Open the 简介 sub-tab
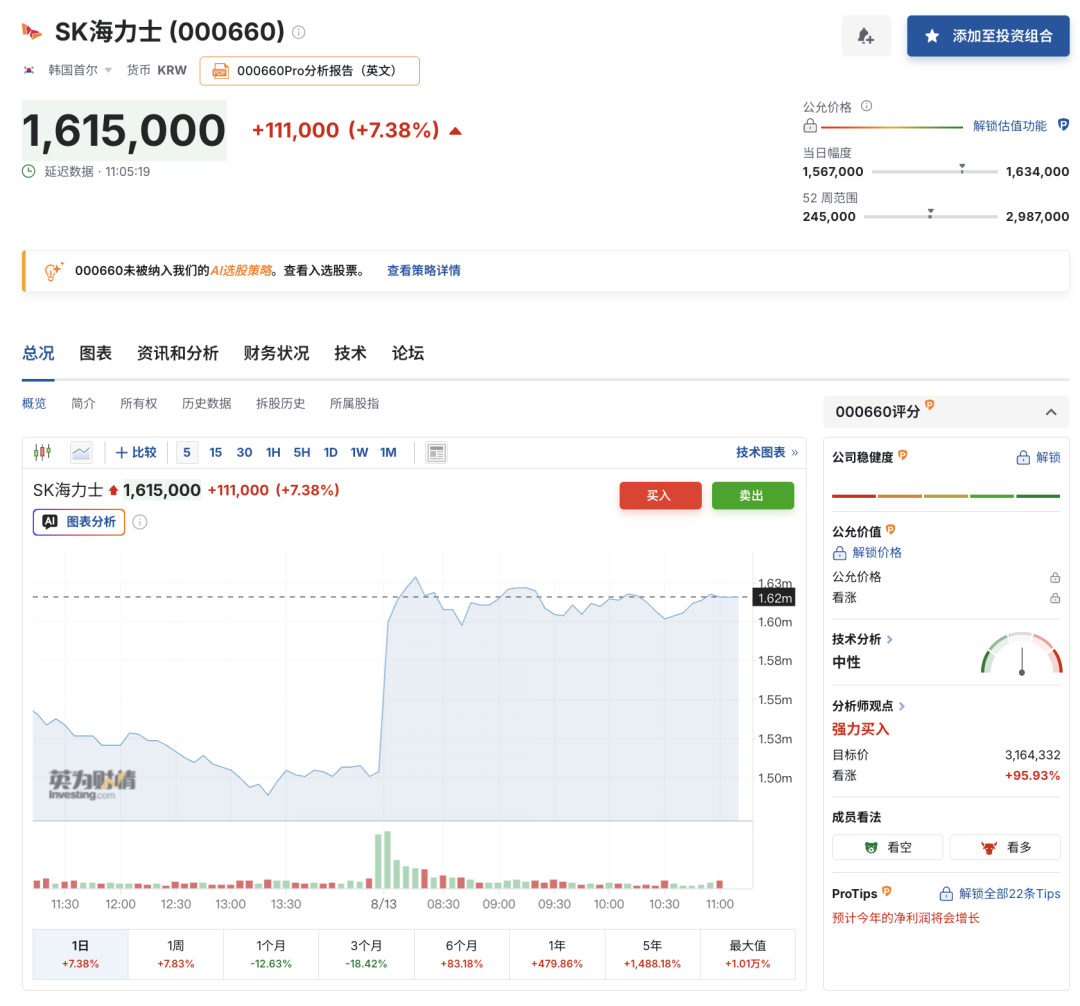Screen dimensions: 1080x1006 [83, 404]
